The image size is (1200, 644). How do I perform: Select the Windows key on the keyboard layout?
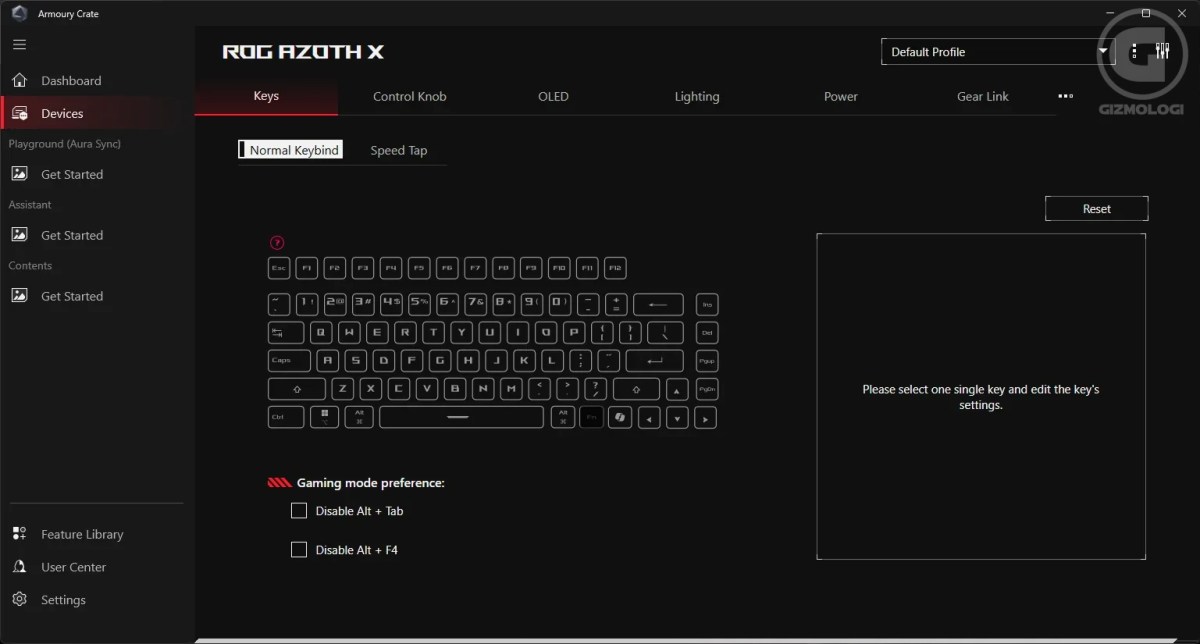324,418
